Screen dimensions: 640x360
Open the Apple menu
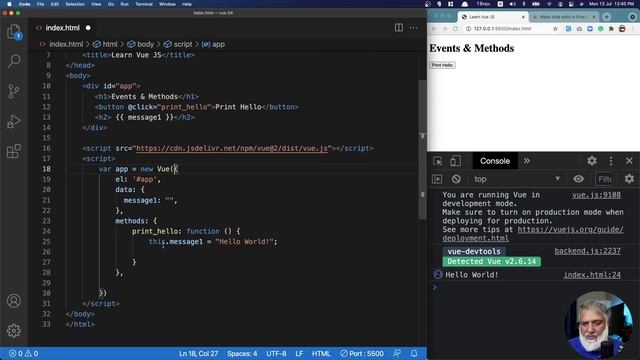click(x=9, y=4)
